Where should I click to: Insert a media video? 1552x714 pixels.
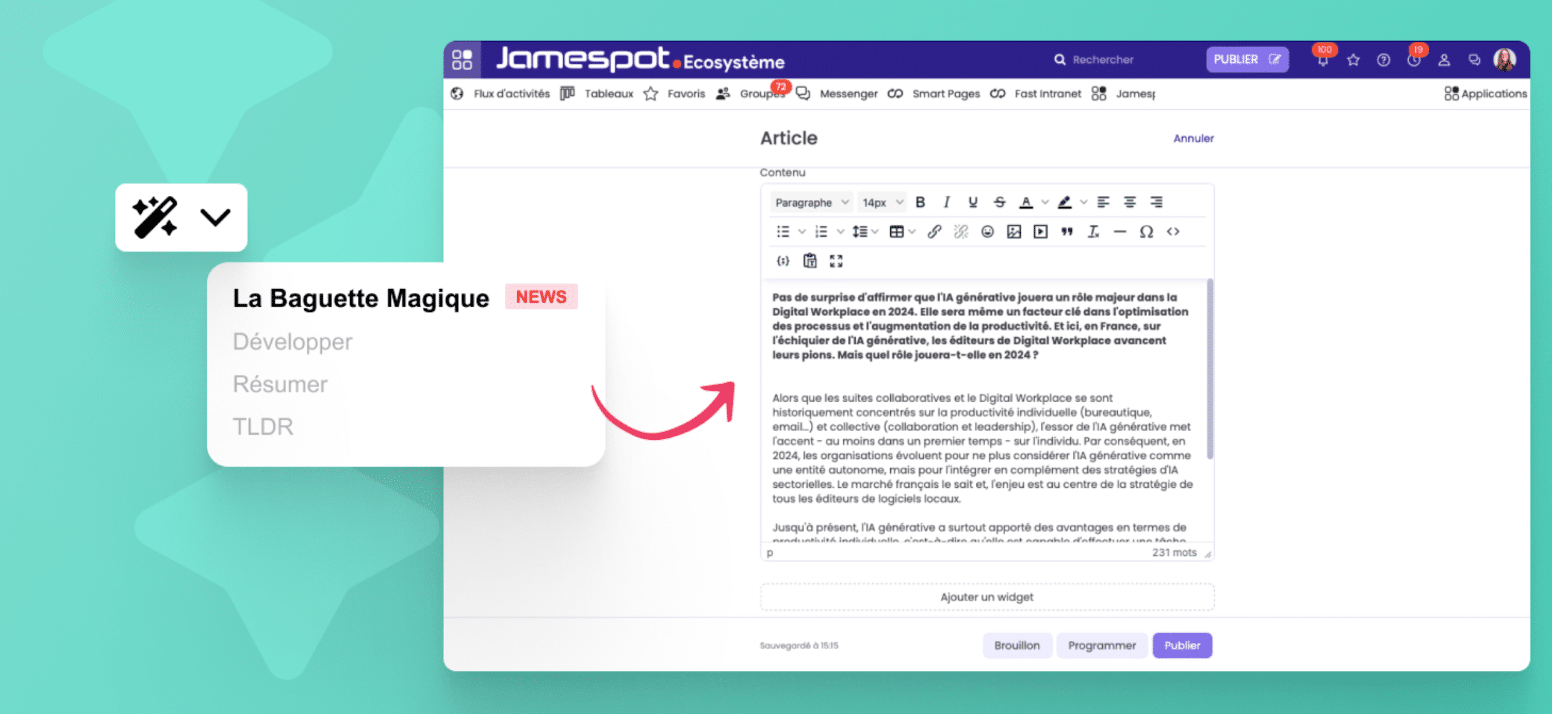[1041, 232]
